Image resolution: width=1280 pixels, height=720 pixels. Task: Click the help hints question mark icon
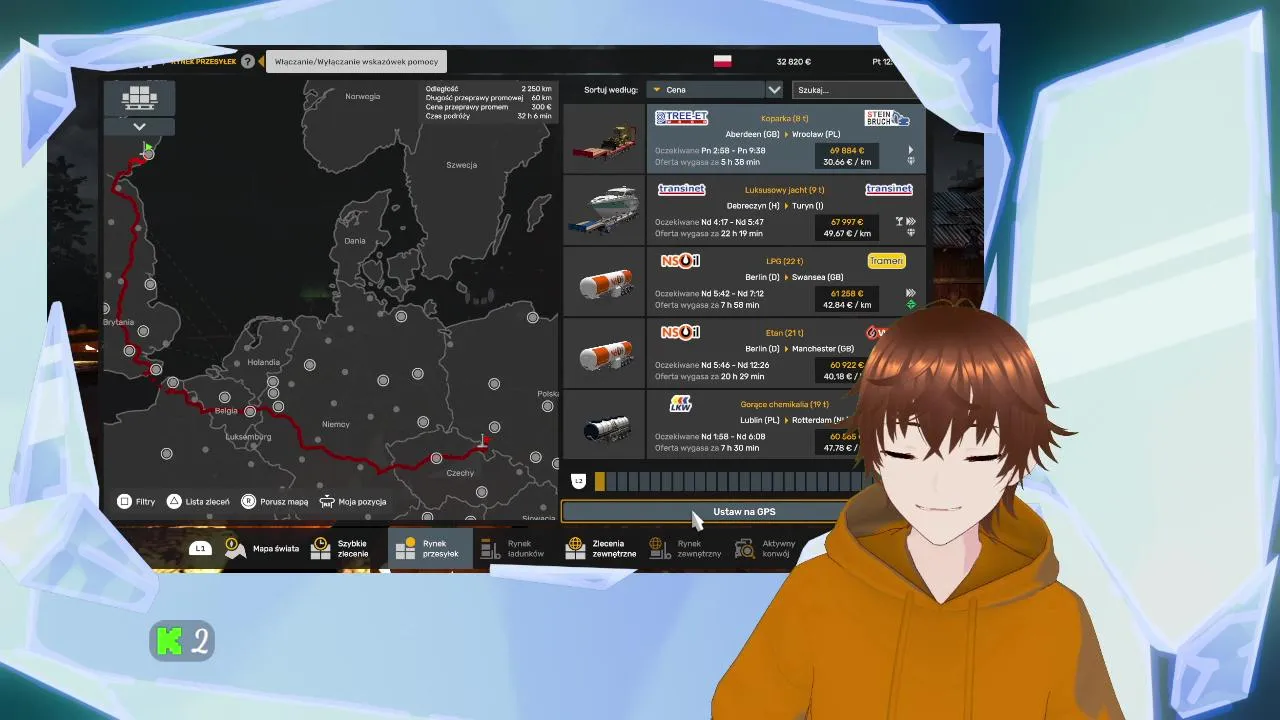[248, 61]
